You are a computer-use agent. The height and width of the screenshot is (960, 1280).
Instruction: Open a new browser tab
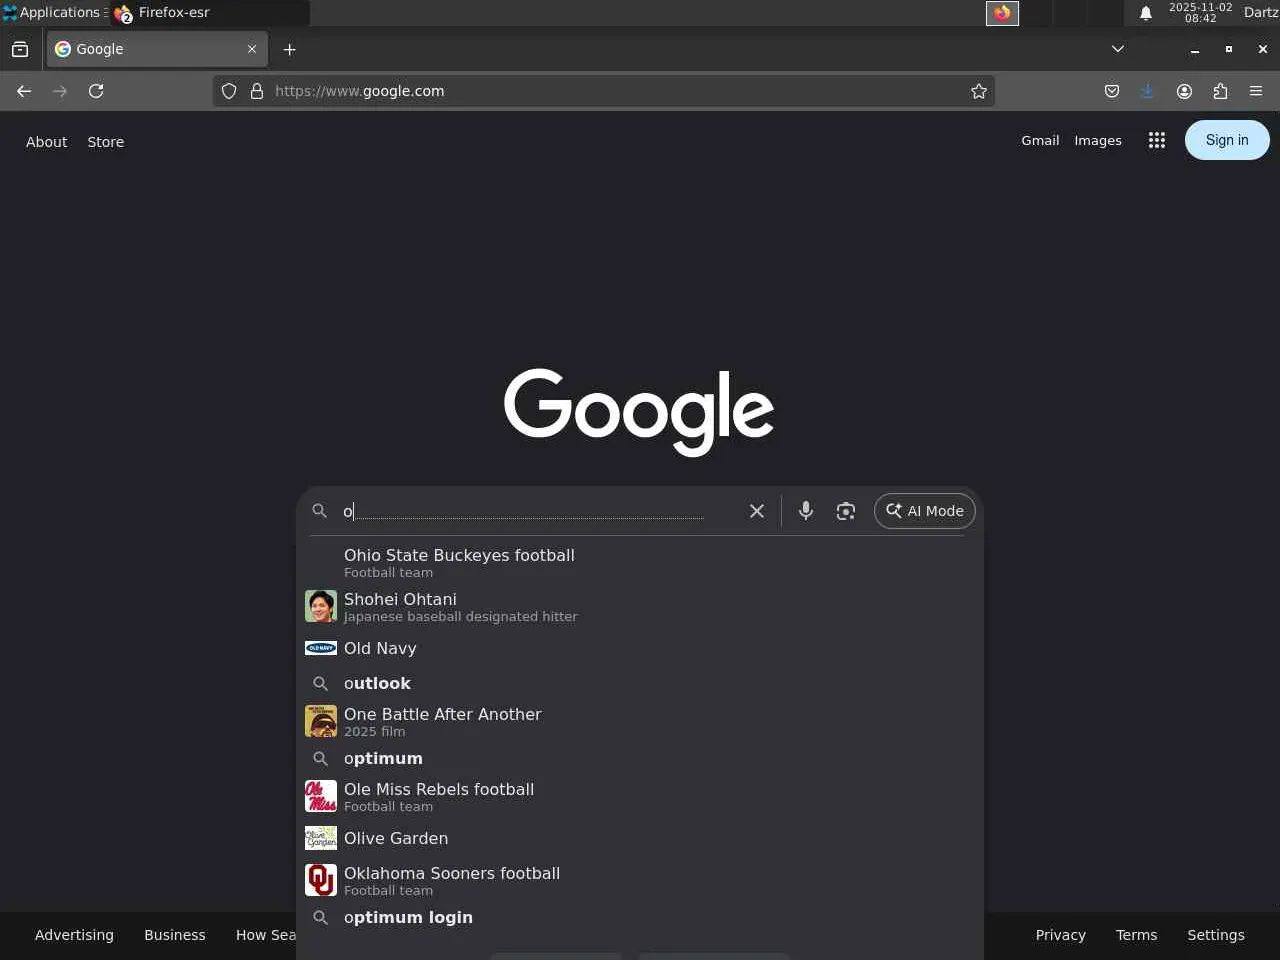[x=290, y=49]
